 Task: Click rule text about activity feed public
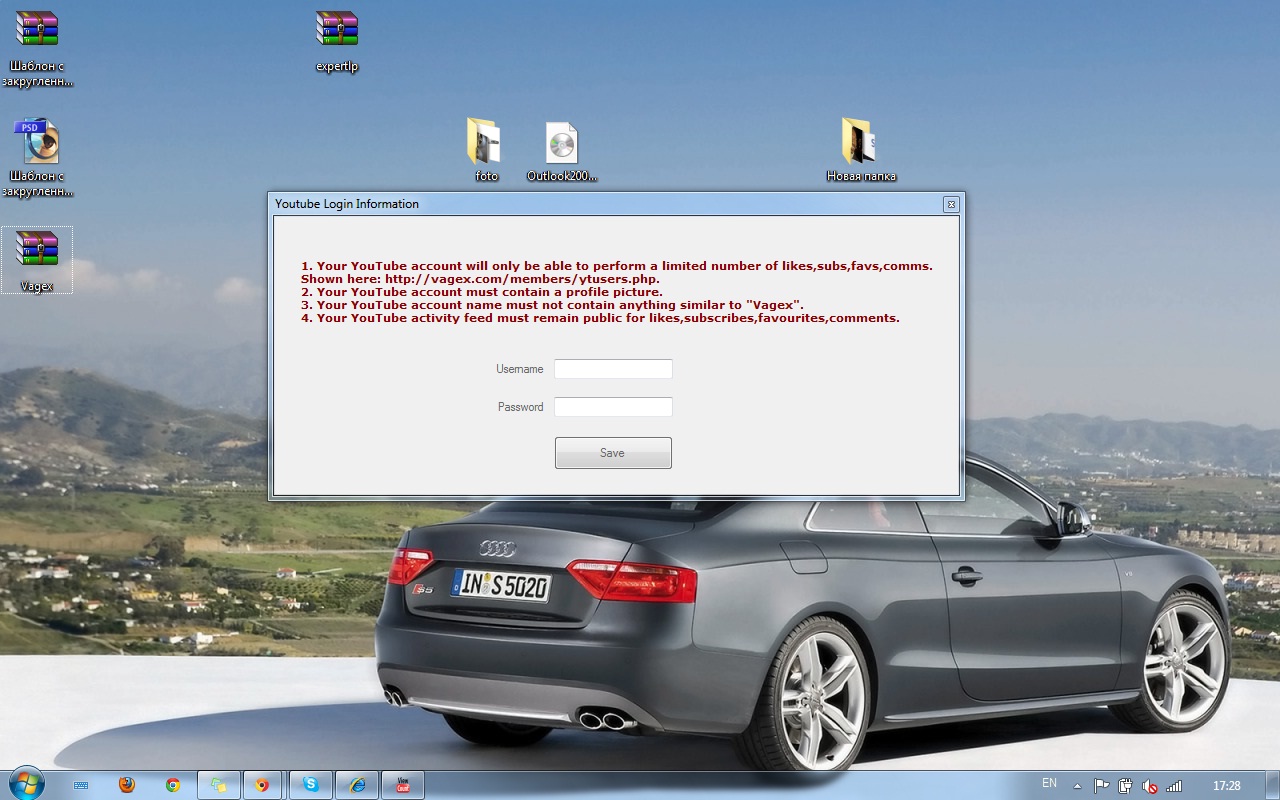[600, 318]
